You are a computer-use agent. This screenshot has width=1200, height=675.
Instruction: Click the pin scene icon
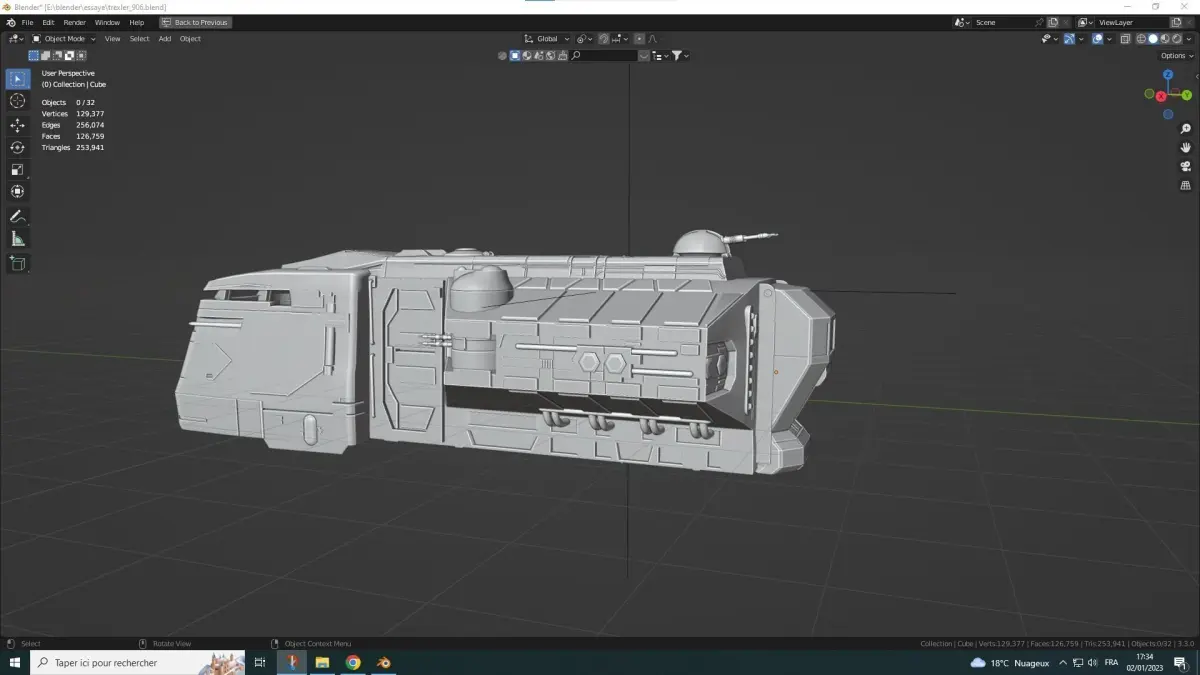tap(1040, 22)
